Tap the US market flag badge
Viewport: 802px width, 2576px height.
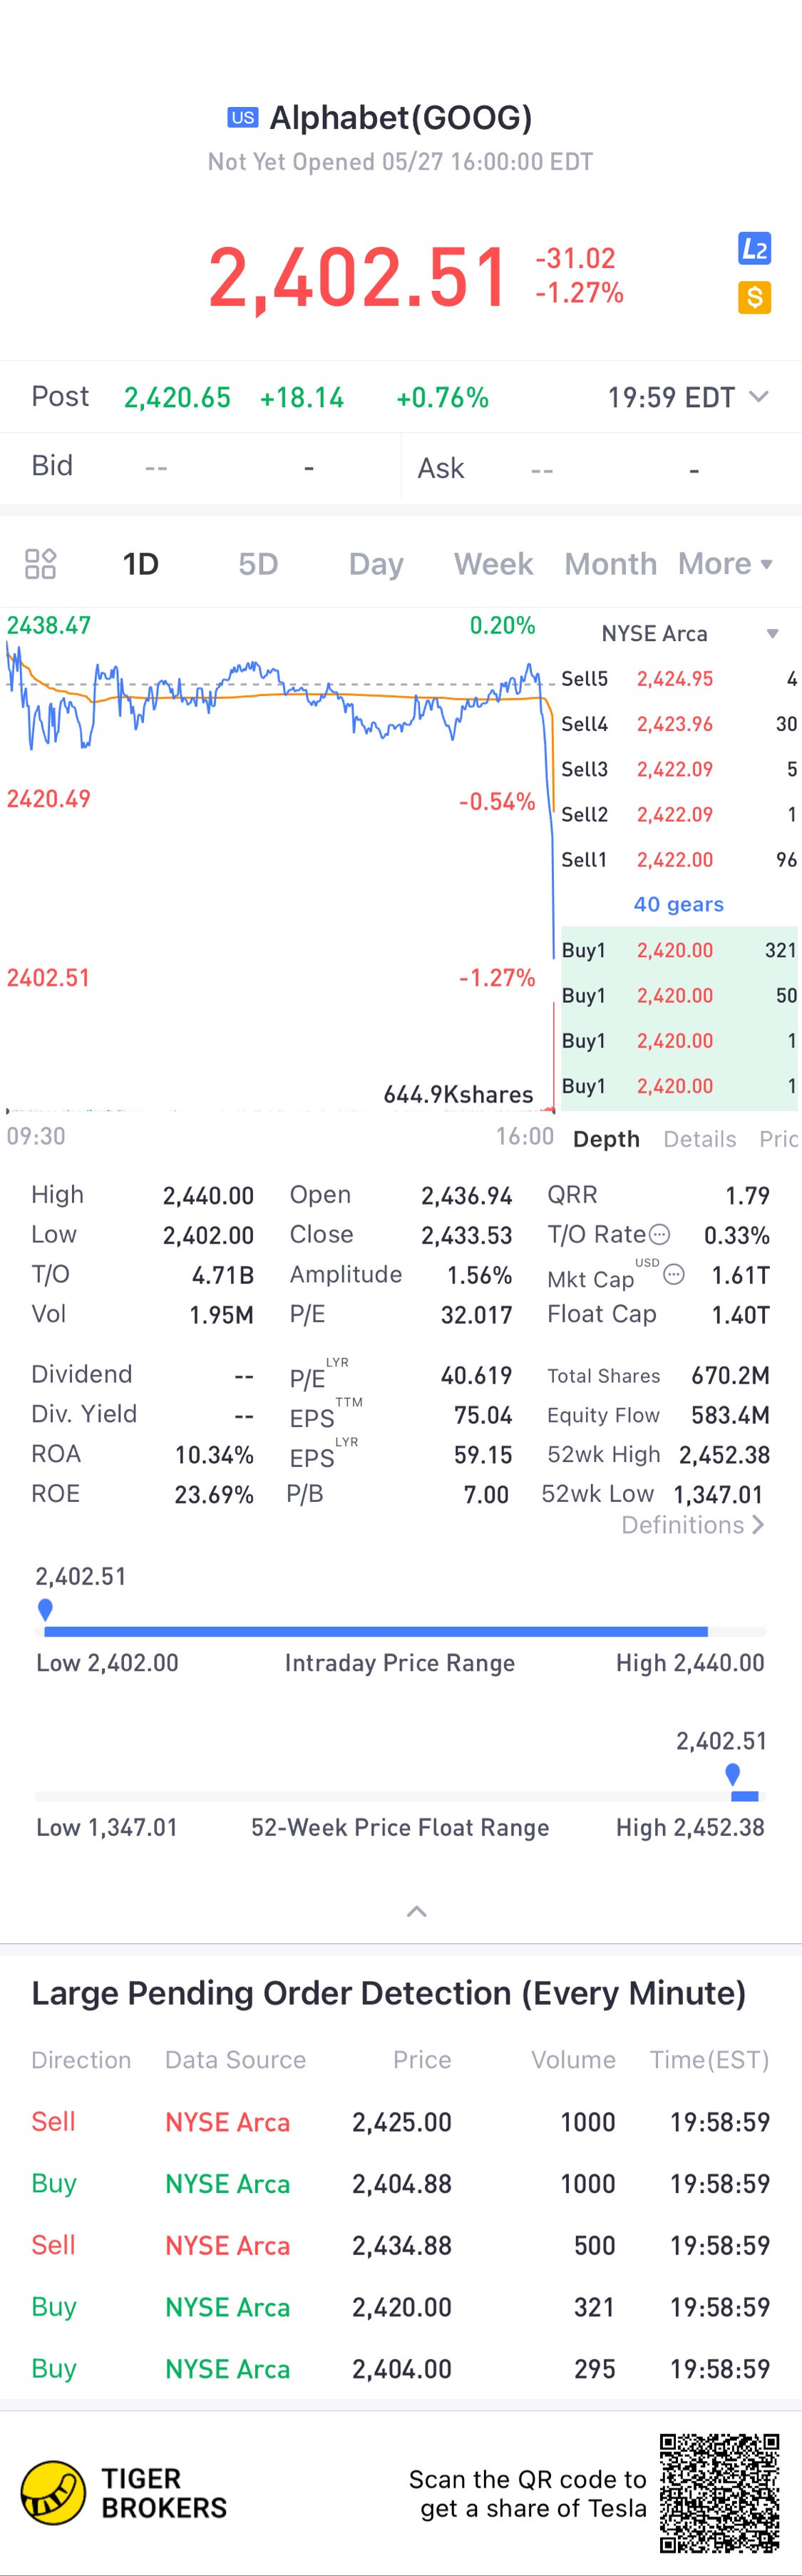click(243, 118)
